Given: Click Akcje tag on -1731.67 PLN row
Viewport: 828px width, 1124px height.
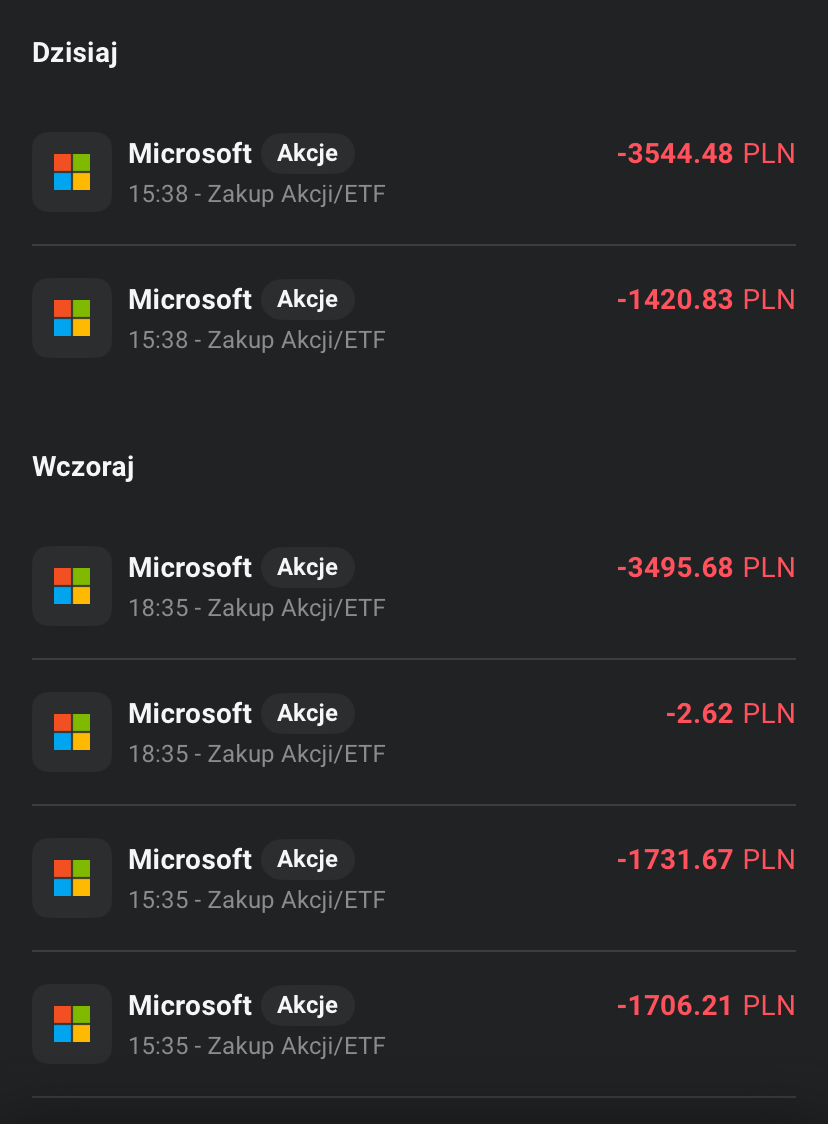Looking at the screenshot, I should [x=307, y=860].
